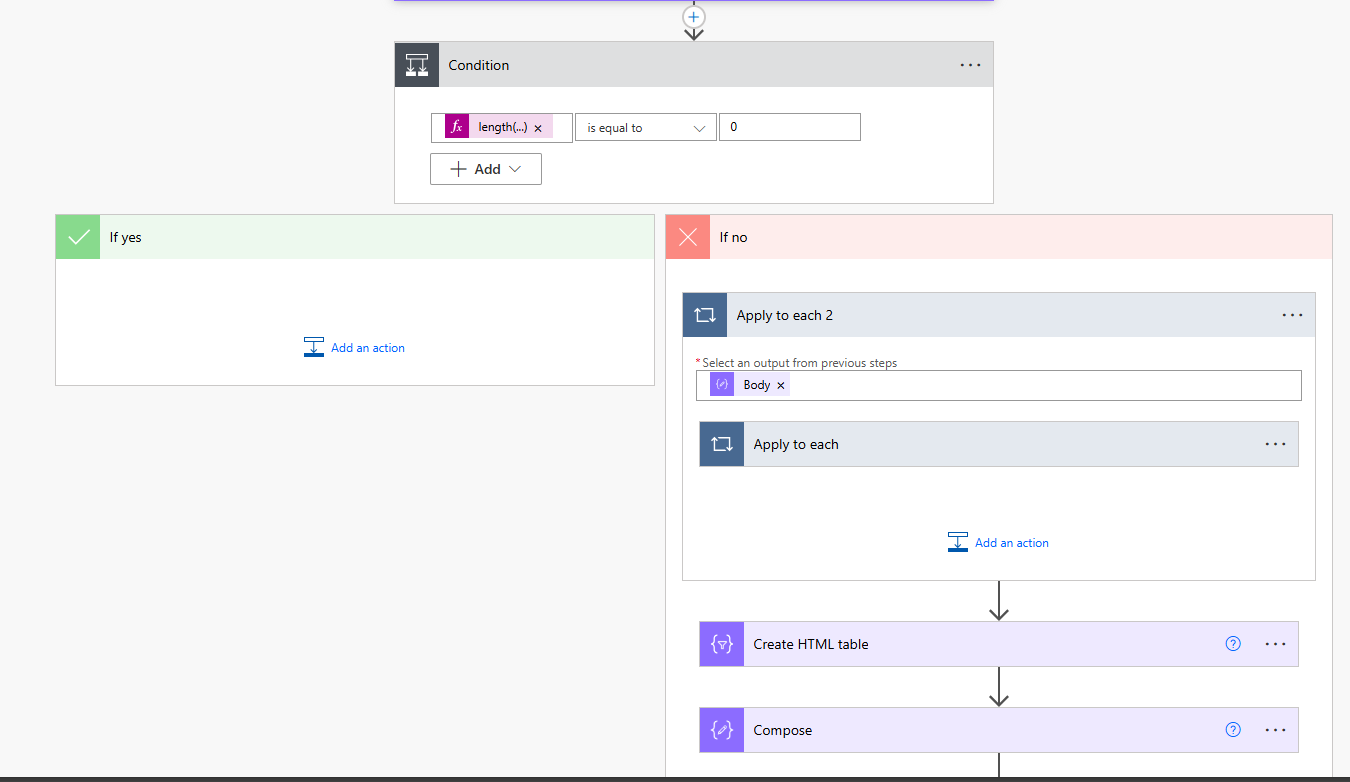Click the Condition action icon
Image resolution: width=1350 pixels, height=782 pixels.
point(417,65)
